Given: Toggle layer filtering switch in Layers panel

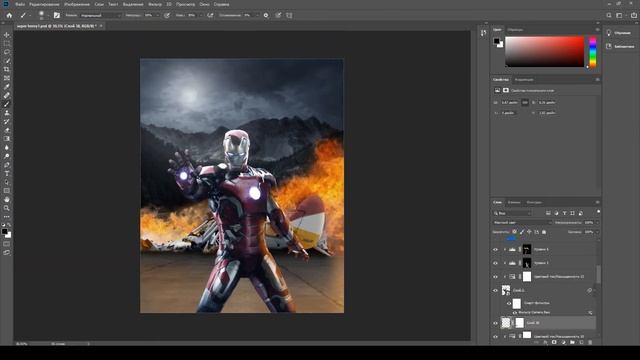Looking at the screenshot, I should (x=598, y=212).
